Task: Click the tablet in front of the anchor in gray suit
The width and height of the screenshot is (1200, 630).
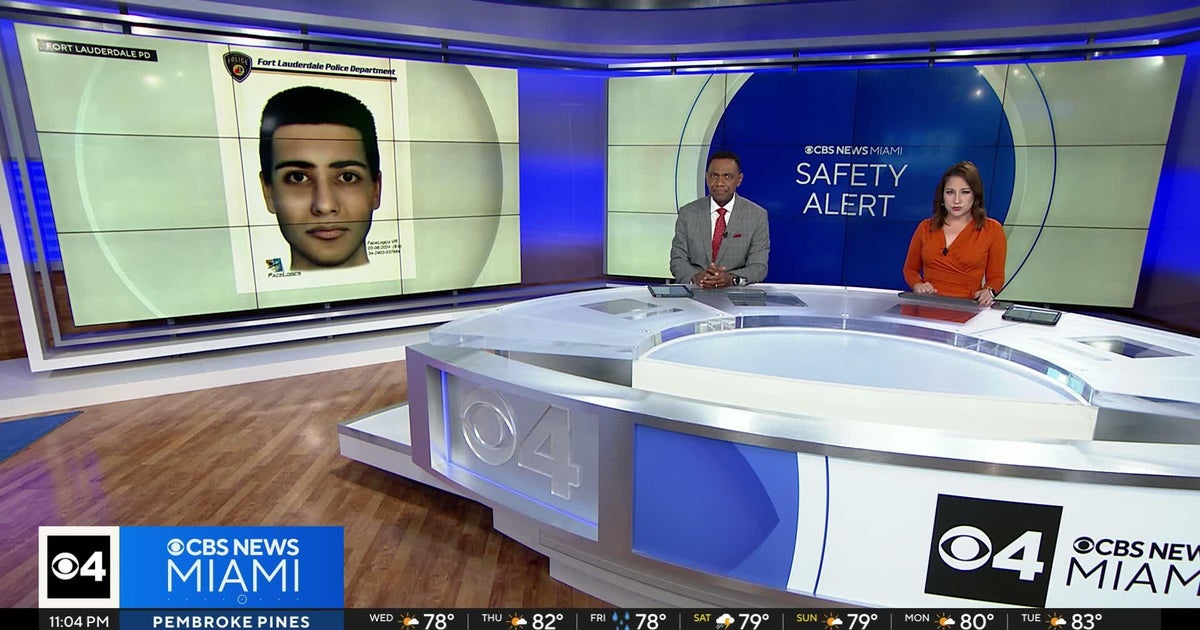Action: [670, 290]
